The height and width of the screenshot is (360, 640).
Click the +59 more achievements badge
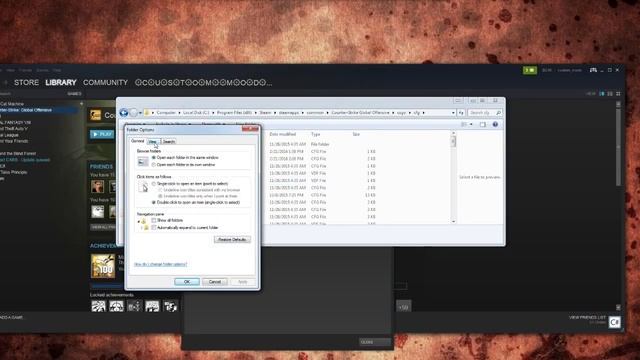click(x=403, y=307)
